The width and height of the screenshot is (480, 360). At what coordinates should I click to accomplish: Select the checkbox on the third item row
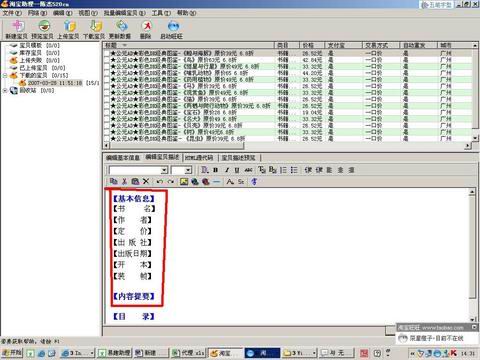107,66
